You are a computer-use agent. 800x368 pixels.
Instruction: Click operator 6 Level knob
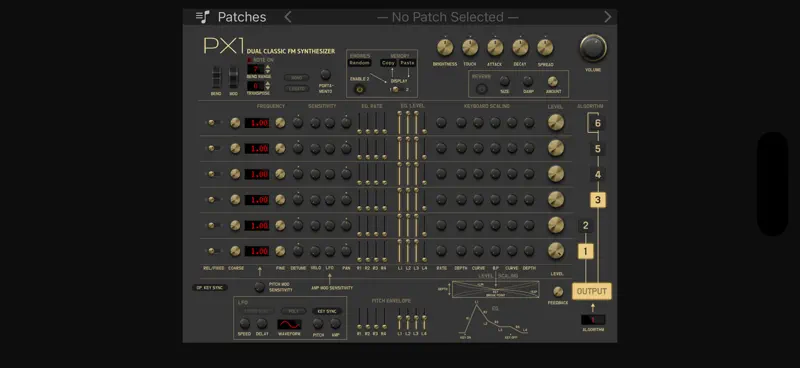pyautogui.click(x=556, y=122)
